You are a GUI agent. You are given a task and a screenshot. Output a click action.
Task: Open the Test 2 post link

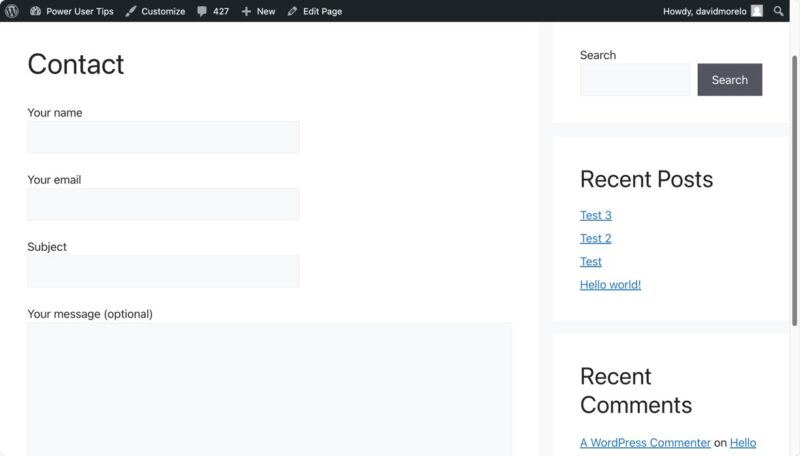click(595, 238)
